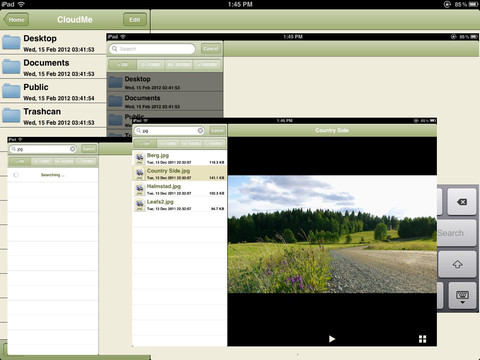Tap Cancel next to the empty Search field
The height and width of the screenshot is (360, 480).
coord(211,49)
